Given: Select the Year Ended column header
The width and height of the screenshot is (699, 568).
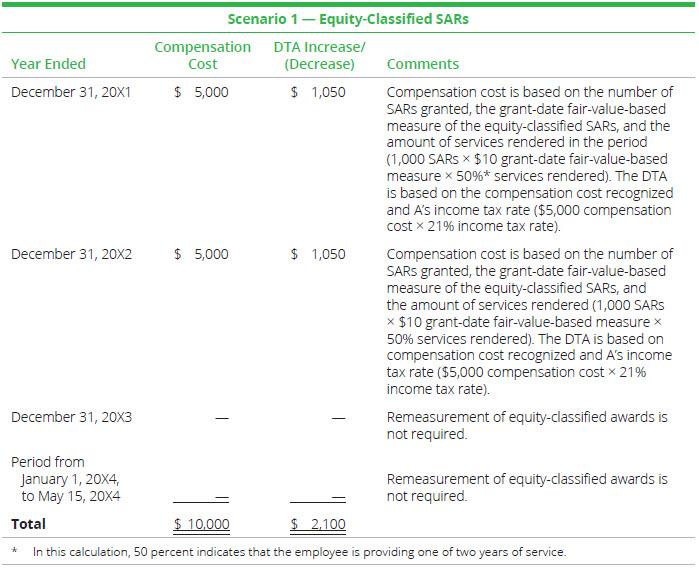Looking at the screenshot, I should coord(48,64).
